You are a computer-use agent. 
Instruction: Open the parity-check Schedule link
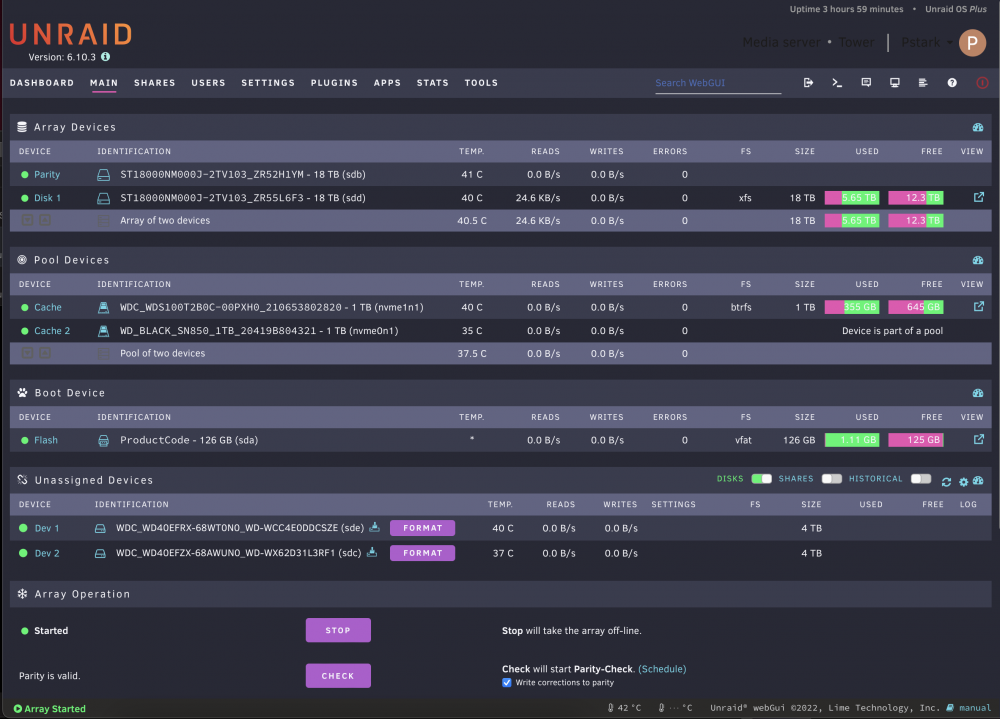coord(662,669)
